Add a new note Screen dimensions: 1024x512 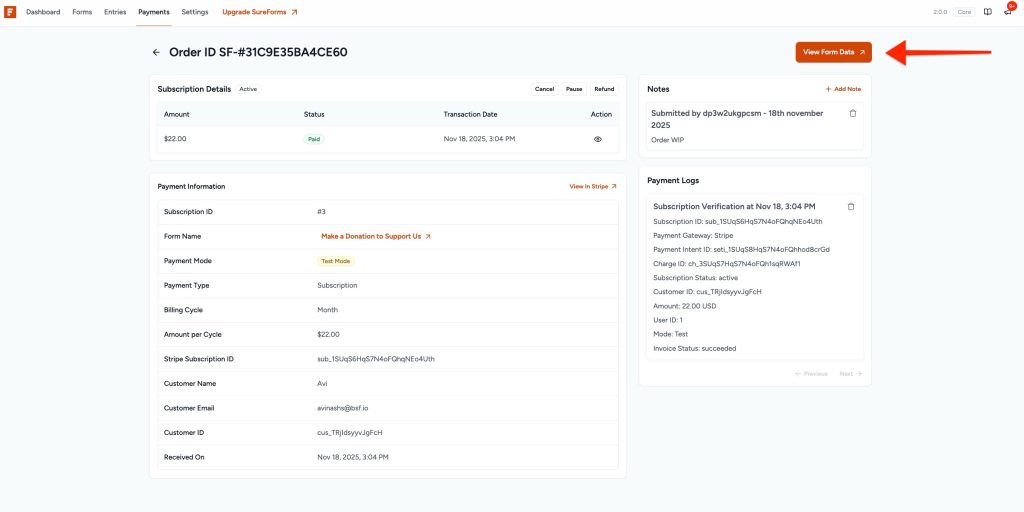844,89
